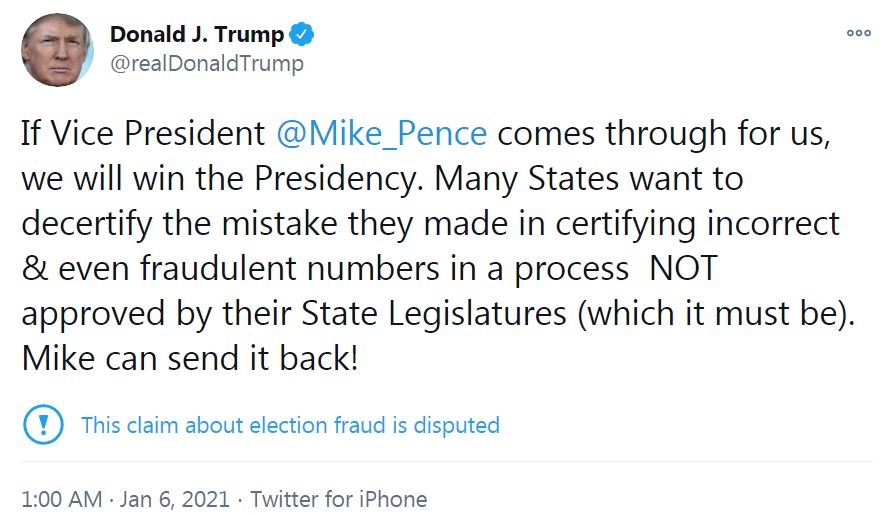Open the Donald J. Trump display name
Viewport: 880px width, 514px height.
pos(196,35)
